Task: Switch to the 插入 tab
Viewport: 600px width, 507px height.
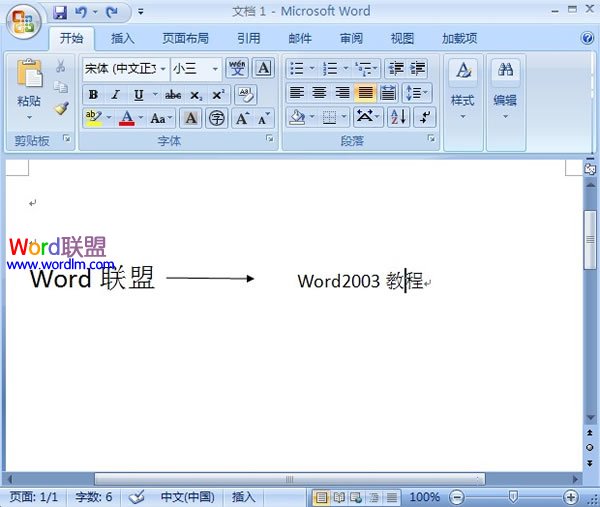Action: point(123,38)
